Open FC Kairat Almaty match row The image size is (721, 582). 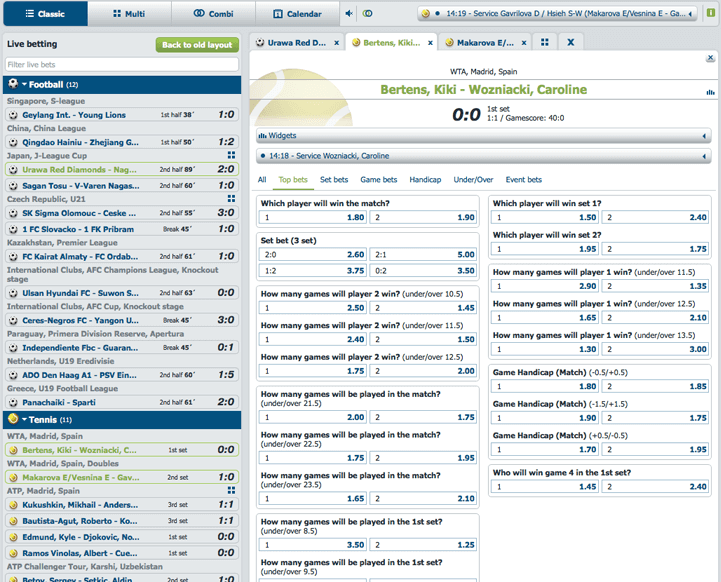click(x=122, y=257)
